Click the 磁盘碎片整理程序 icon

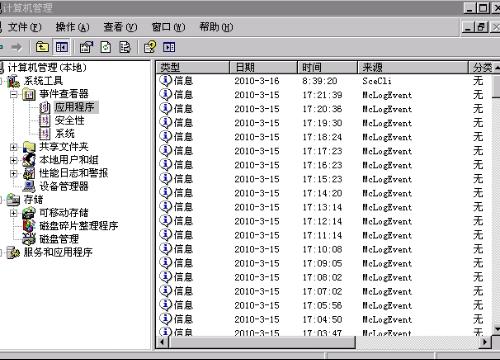pos(29,226)
